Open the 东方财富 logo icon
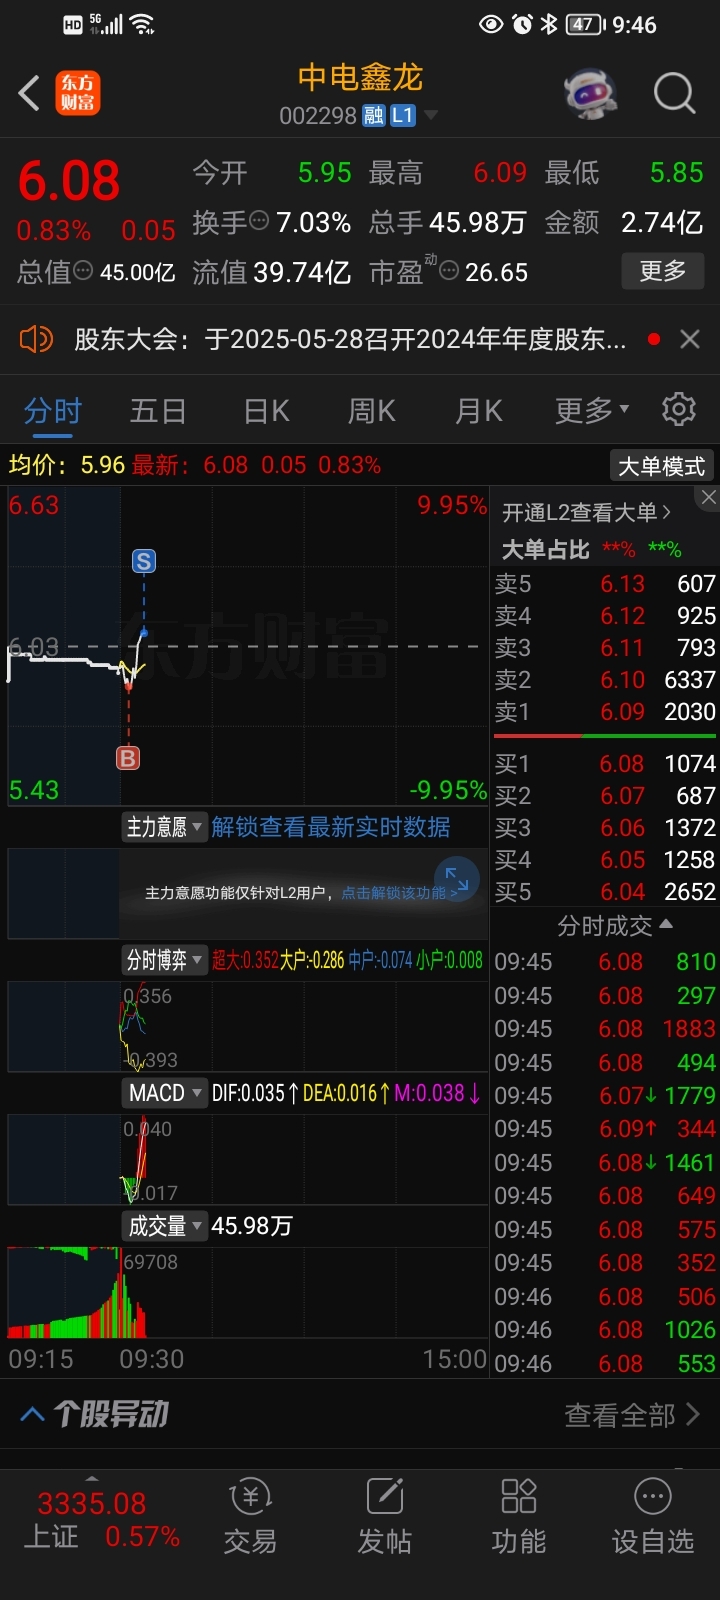 pos(77,93)
